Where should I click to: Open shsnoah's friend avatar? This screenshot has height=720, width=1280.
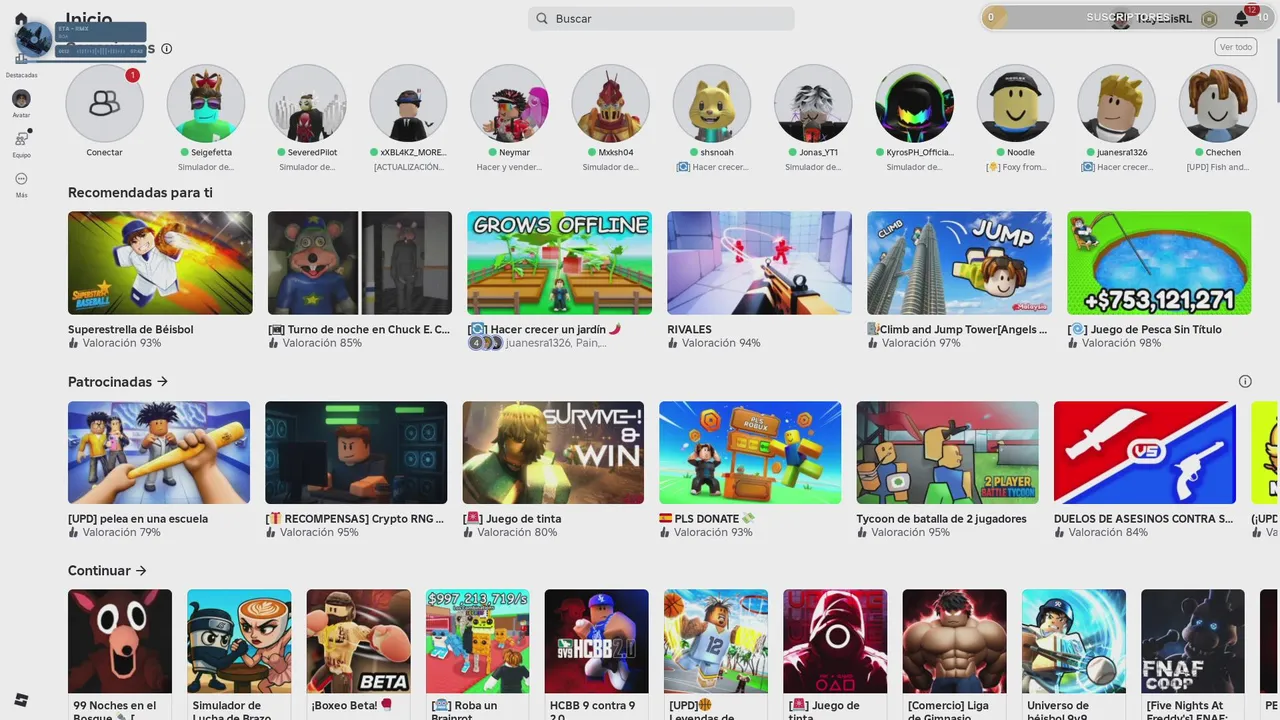[712, 103]
